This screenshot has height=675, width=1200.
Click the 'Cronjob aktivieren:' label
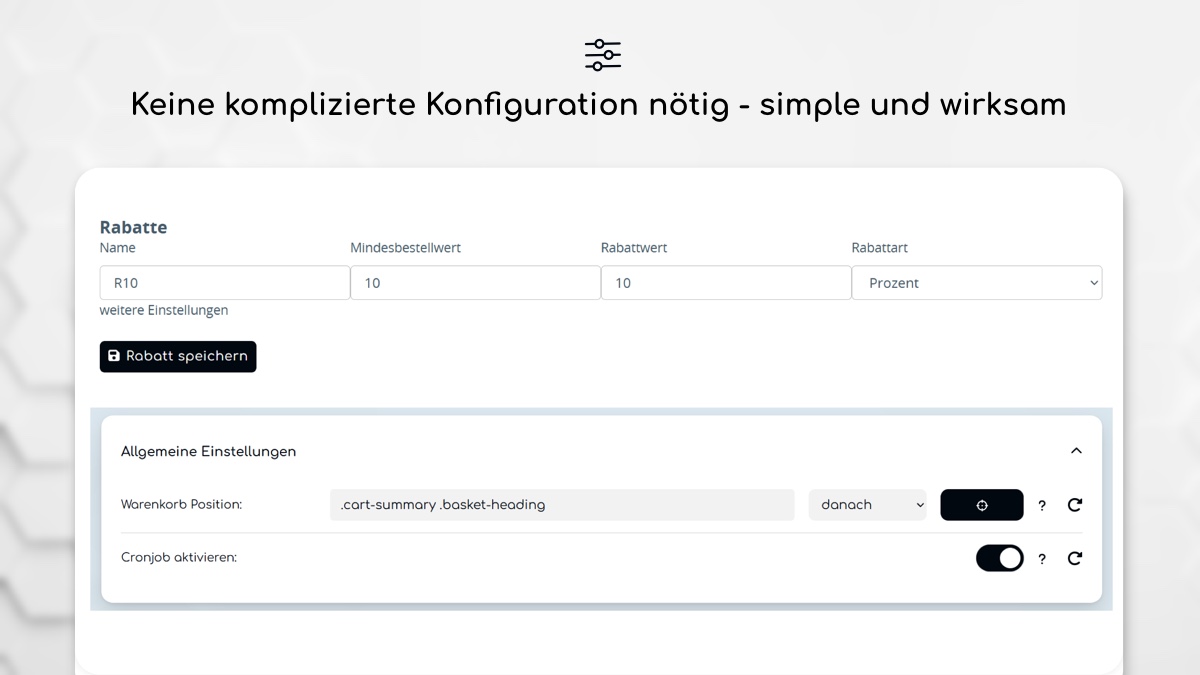pyautogui.click(x=179, y=557)
